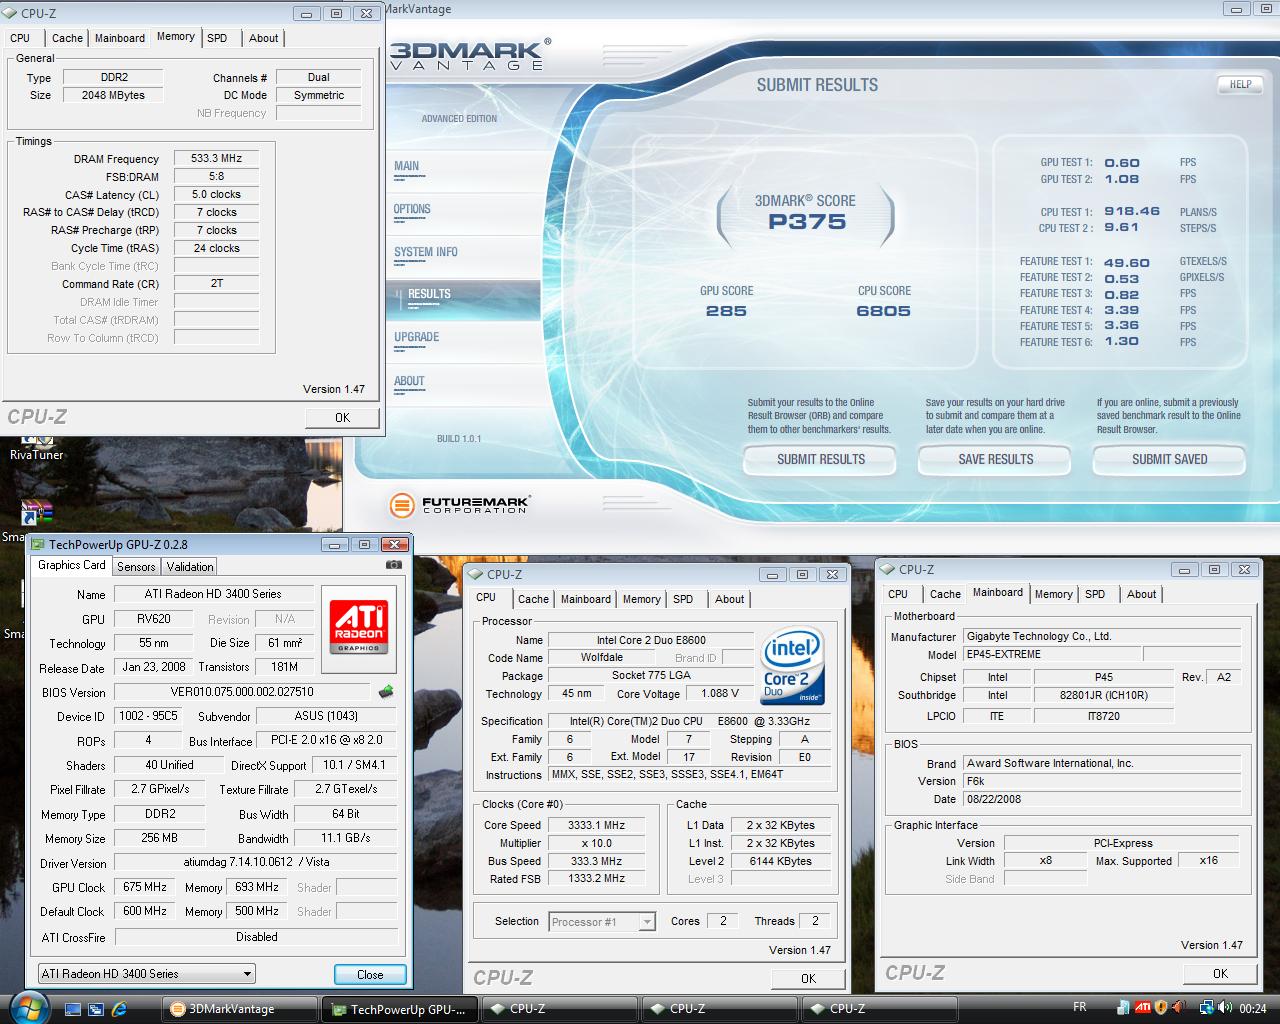Select Graphics Card tab in GPU-Z

point(72,565)
